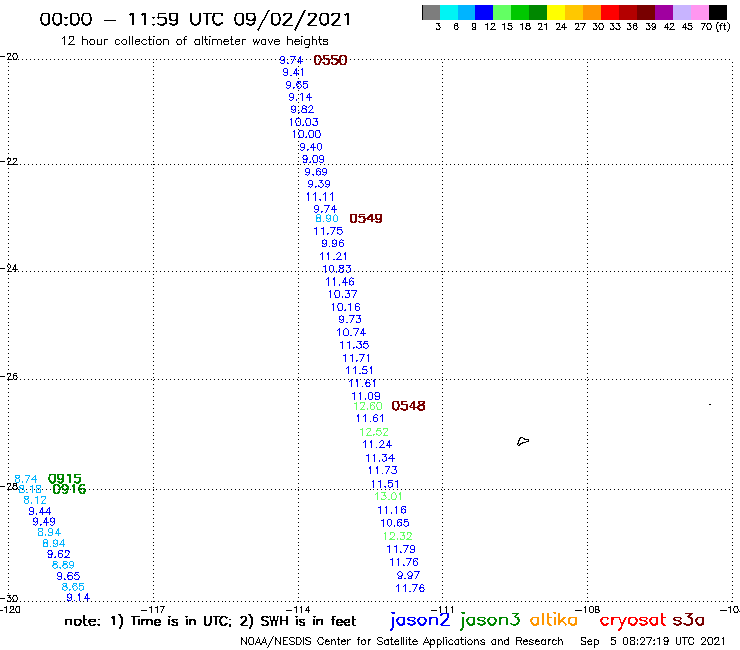The height and width of the screenshot is (650, 740).
Task: Click the wave height value 11.46
Action: pos(340,282)
